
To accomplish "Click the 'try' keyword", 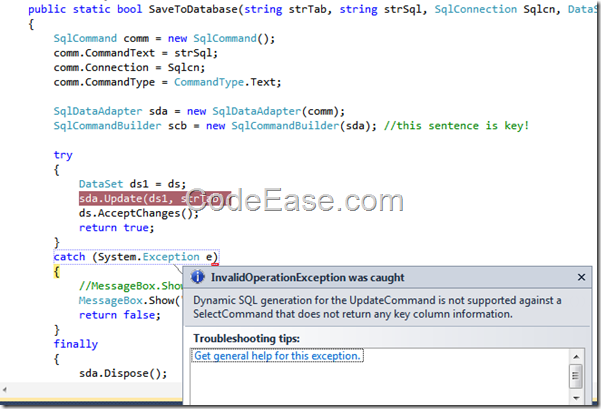I will click(62, 155).
